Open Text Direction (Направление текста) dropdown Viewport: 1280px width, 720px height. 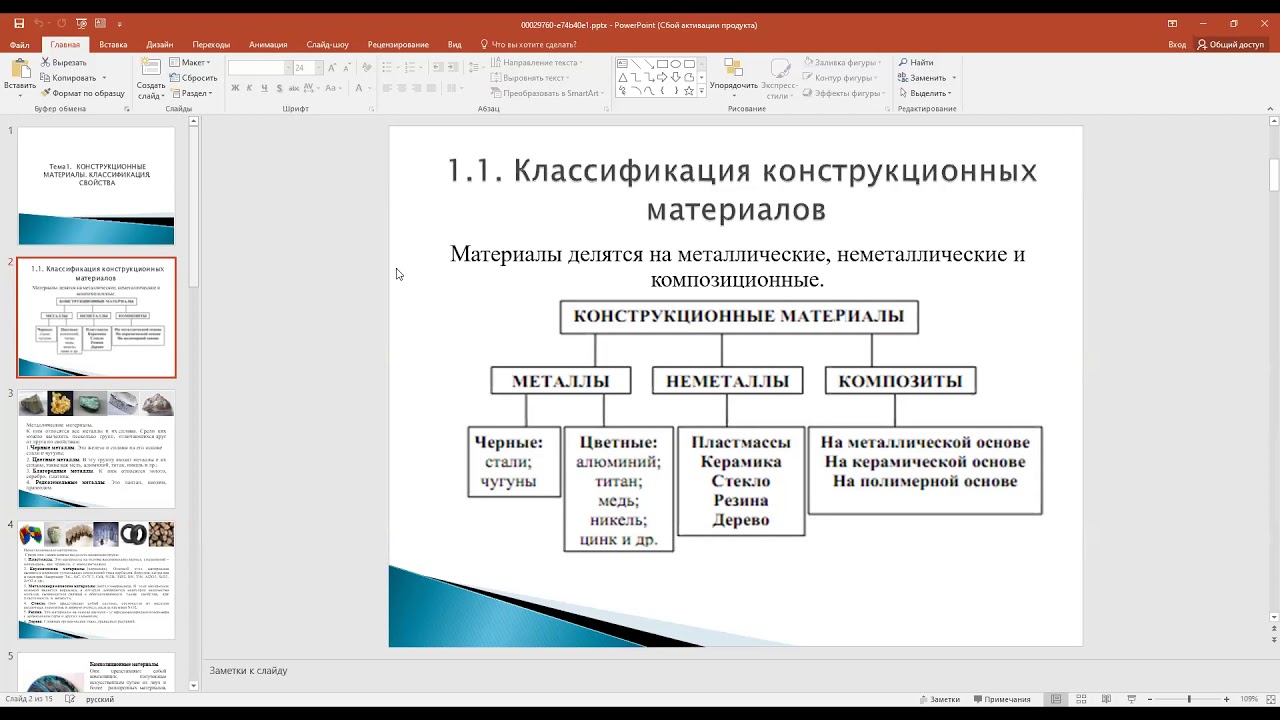pyautogui.click(x=535, y=62)
